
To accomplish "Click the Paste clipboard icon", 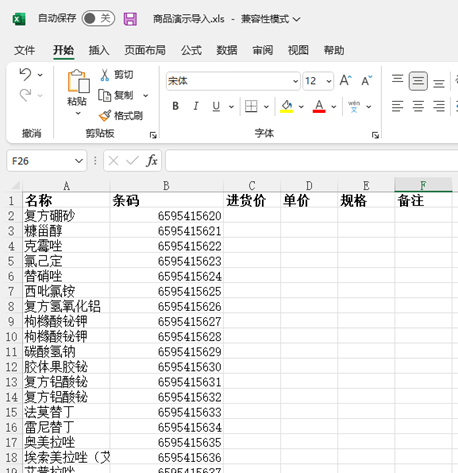I will (x=78, y=81).
